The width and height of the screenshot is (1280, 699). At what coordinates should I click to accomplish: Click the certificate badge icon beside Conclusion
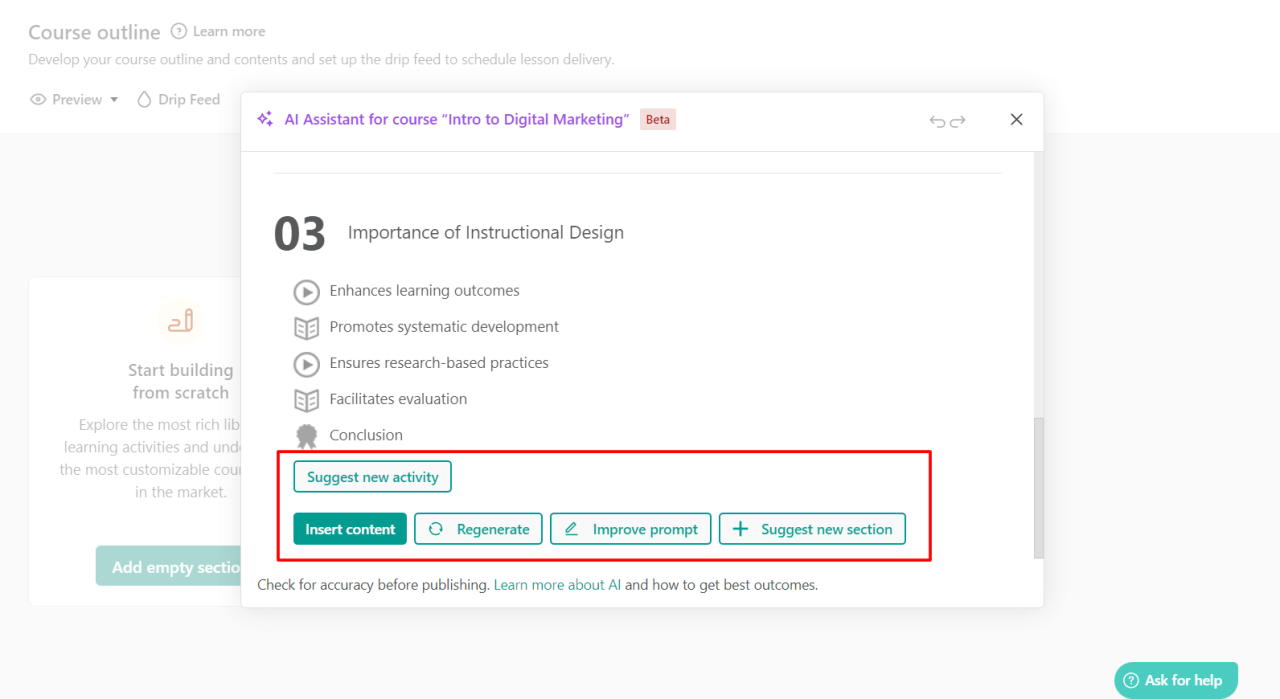point(306,436)
